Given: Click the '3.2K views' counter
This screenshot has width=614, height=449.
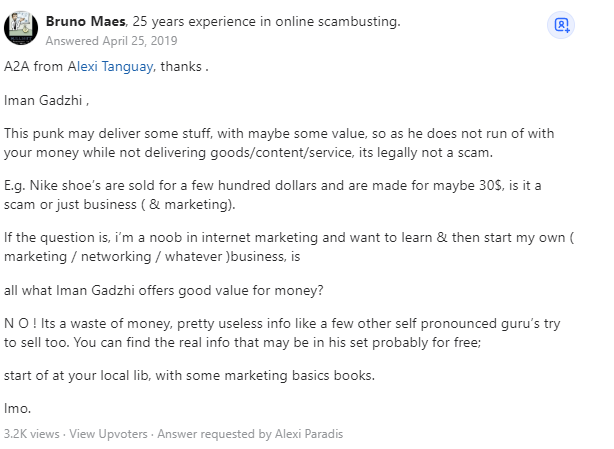Looking at the screenshot, I should click(32, 434).
